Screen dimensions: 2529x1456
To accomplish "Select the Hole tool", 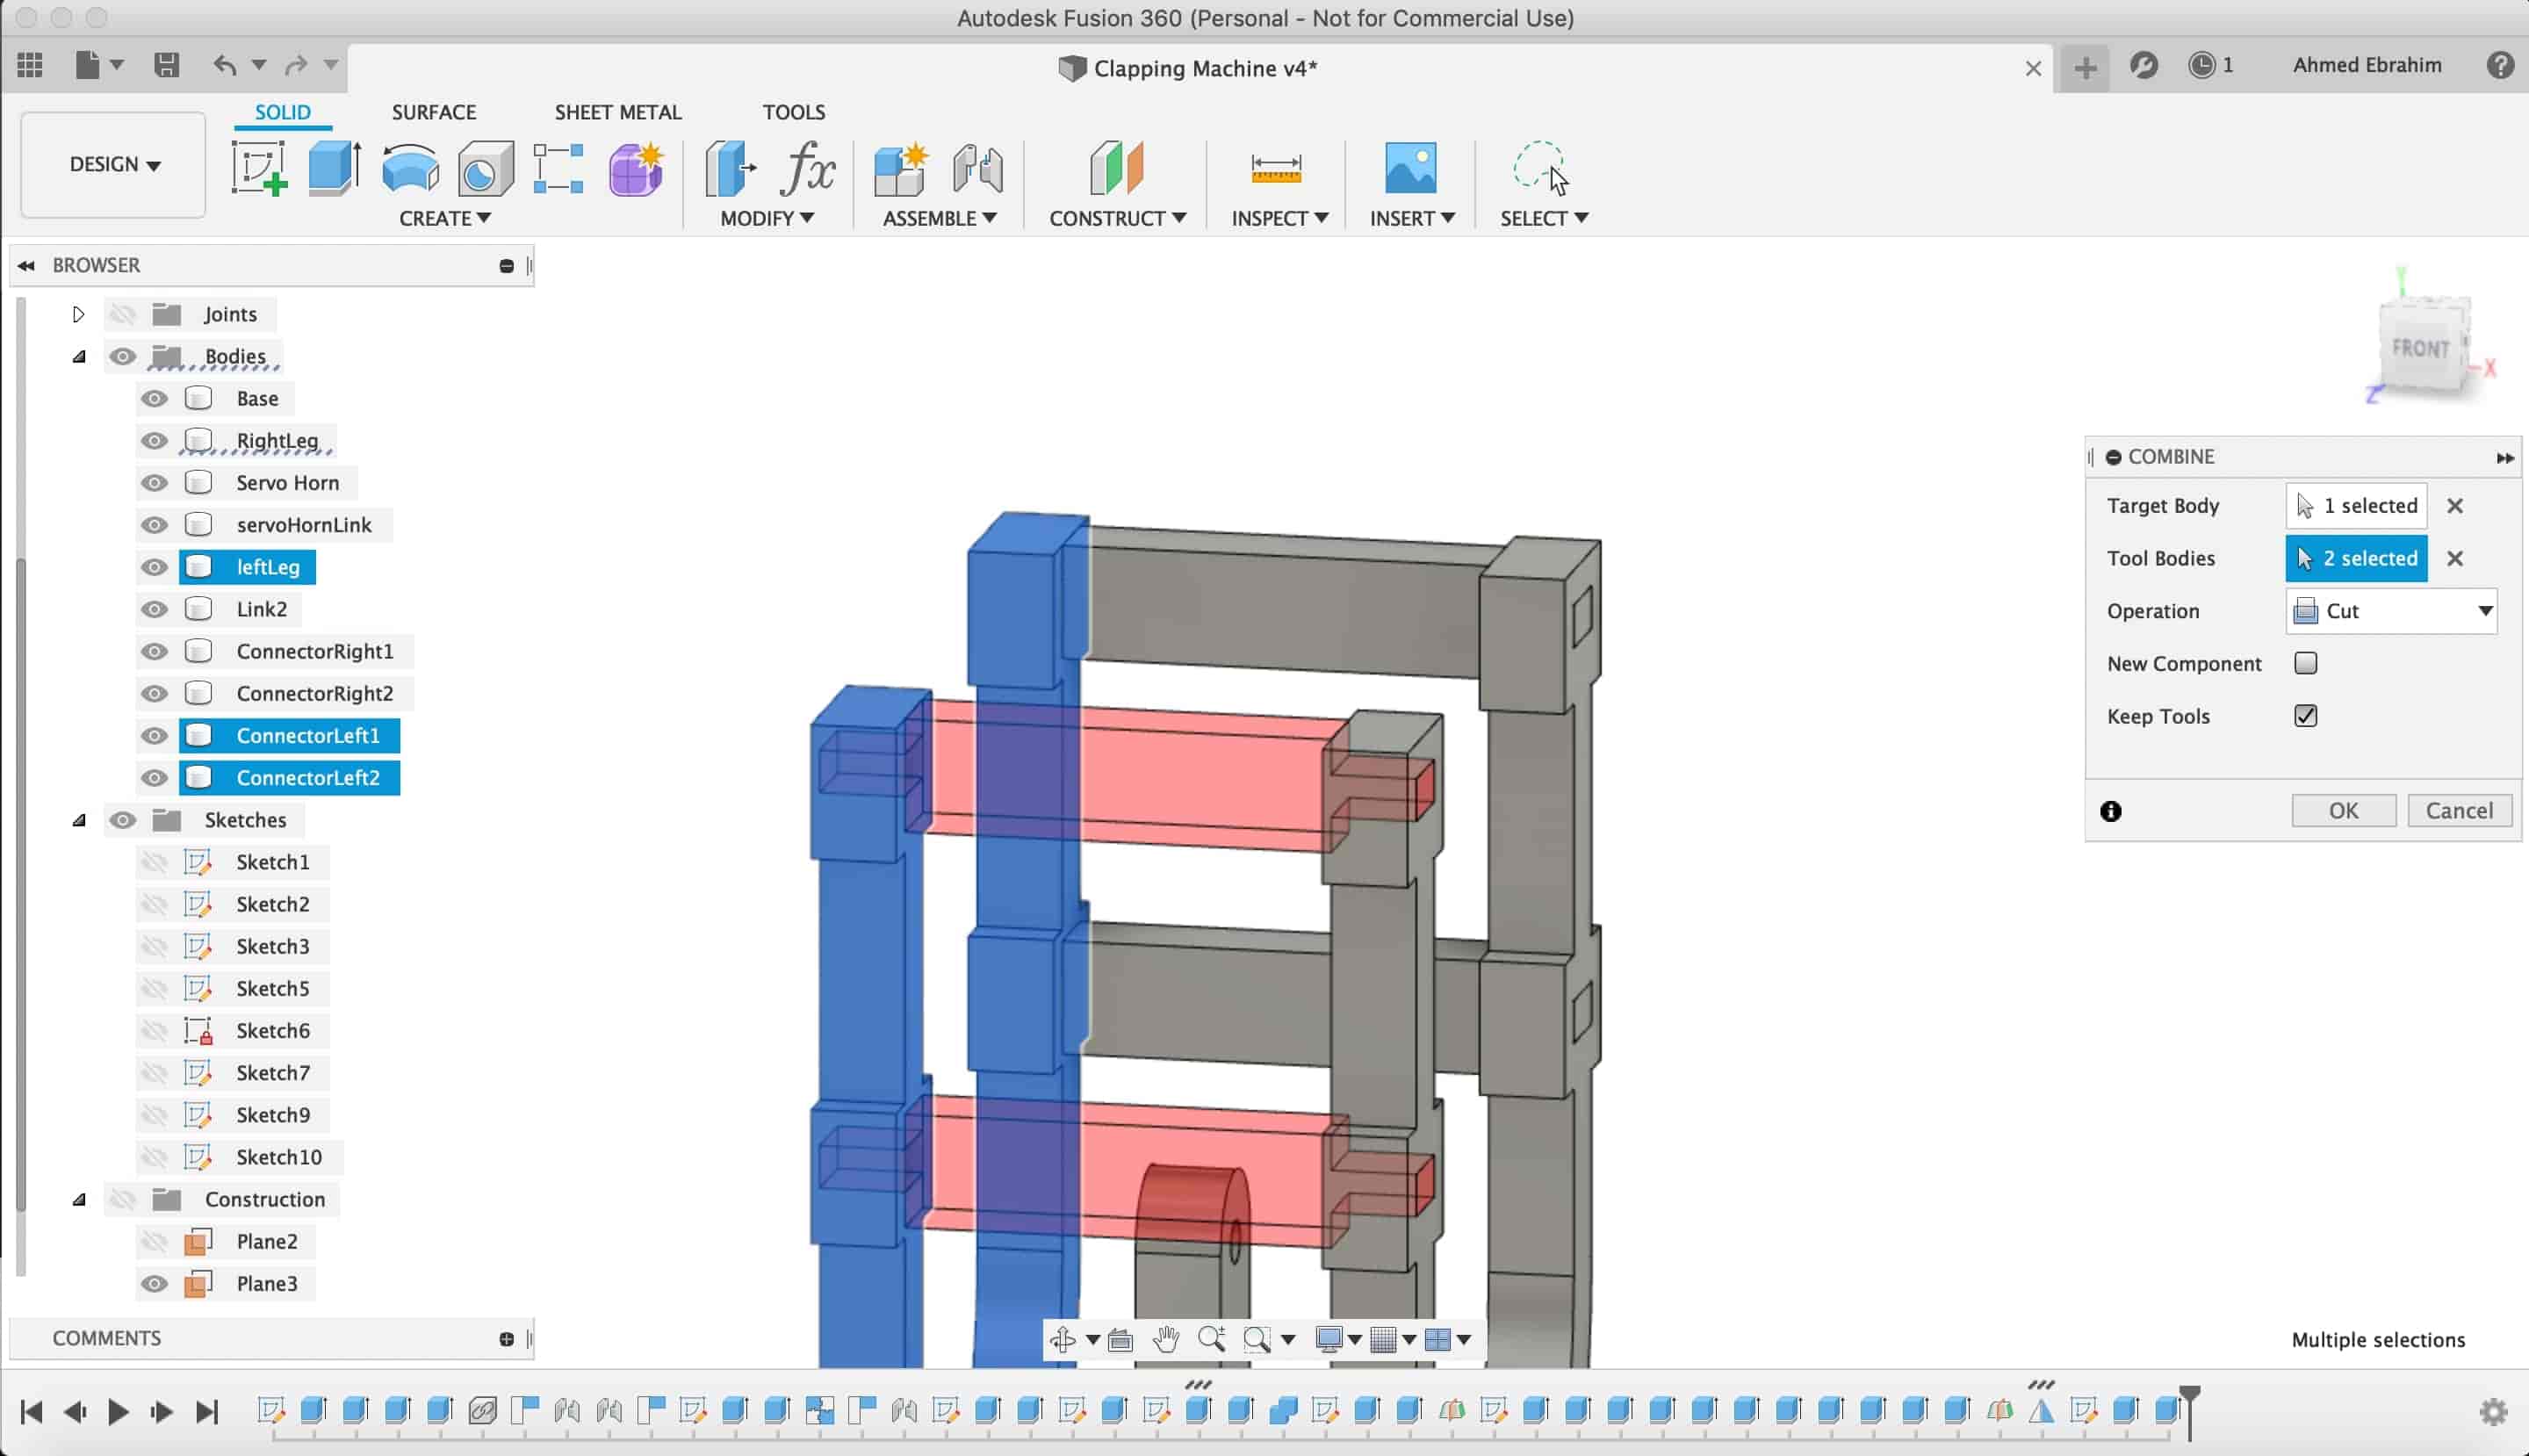I will pos(486,168).
